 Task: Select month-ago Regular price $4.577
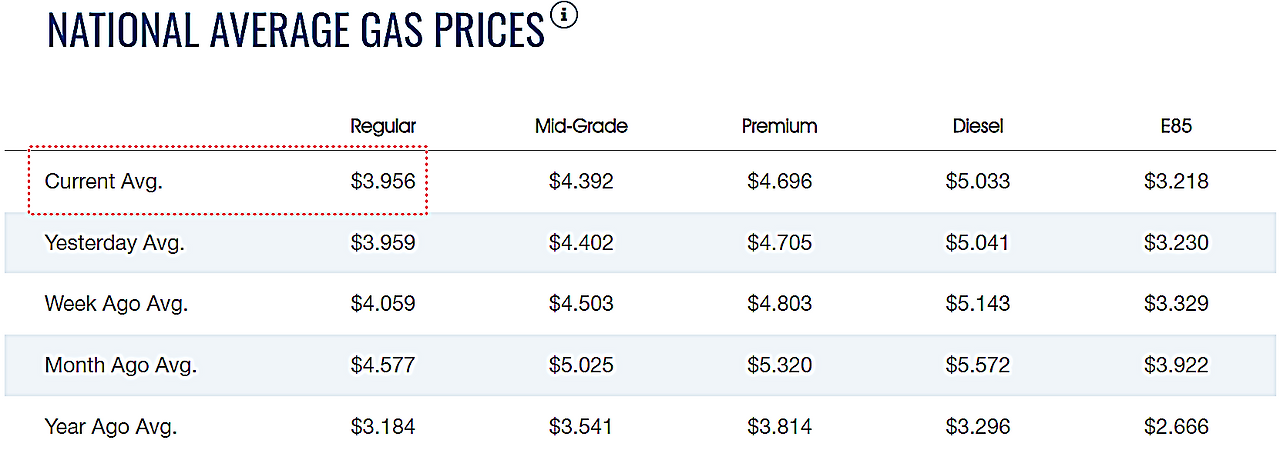(x=383, y=365)
